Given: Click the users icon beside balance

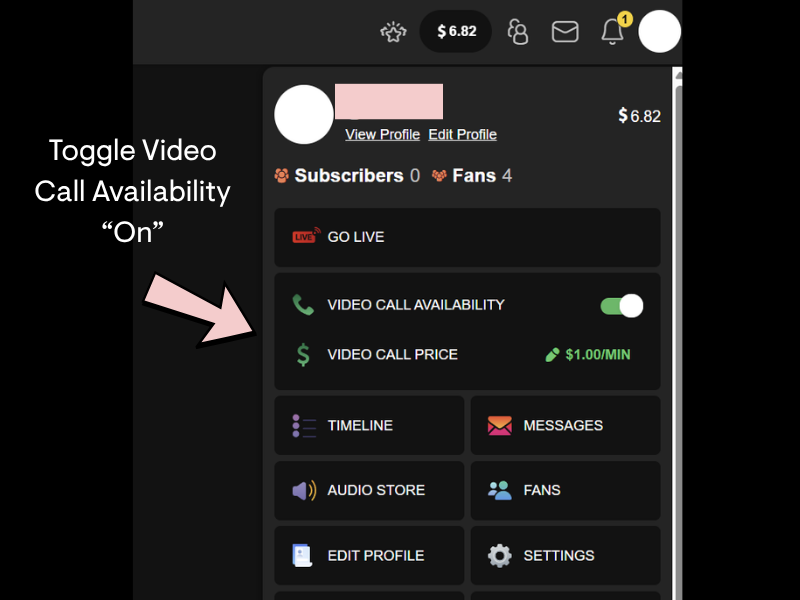Looking at the screenshot, I should point(518,32).
